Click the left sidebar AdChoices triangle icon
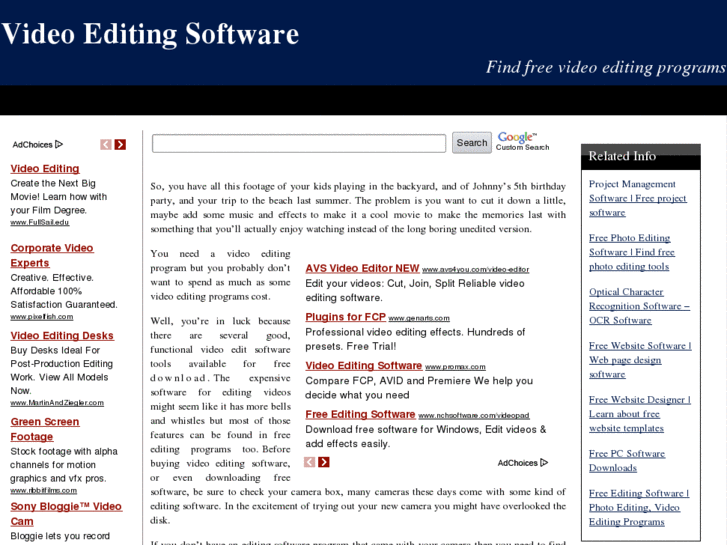The width and height of the screenshot is (727, 545). [59, 144]
